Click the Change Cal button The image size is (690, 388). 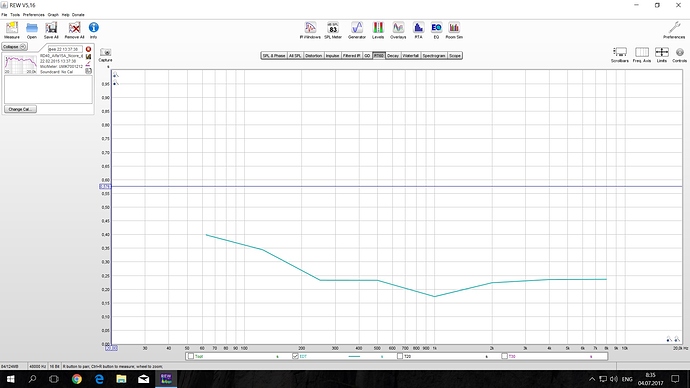click(x=20, y=109)
